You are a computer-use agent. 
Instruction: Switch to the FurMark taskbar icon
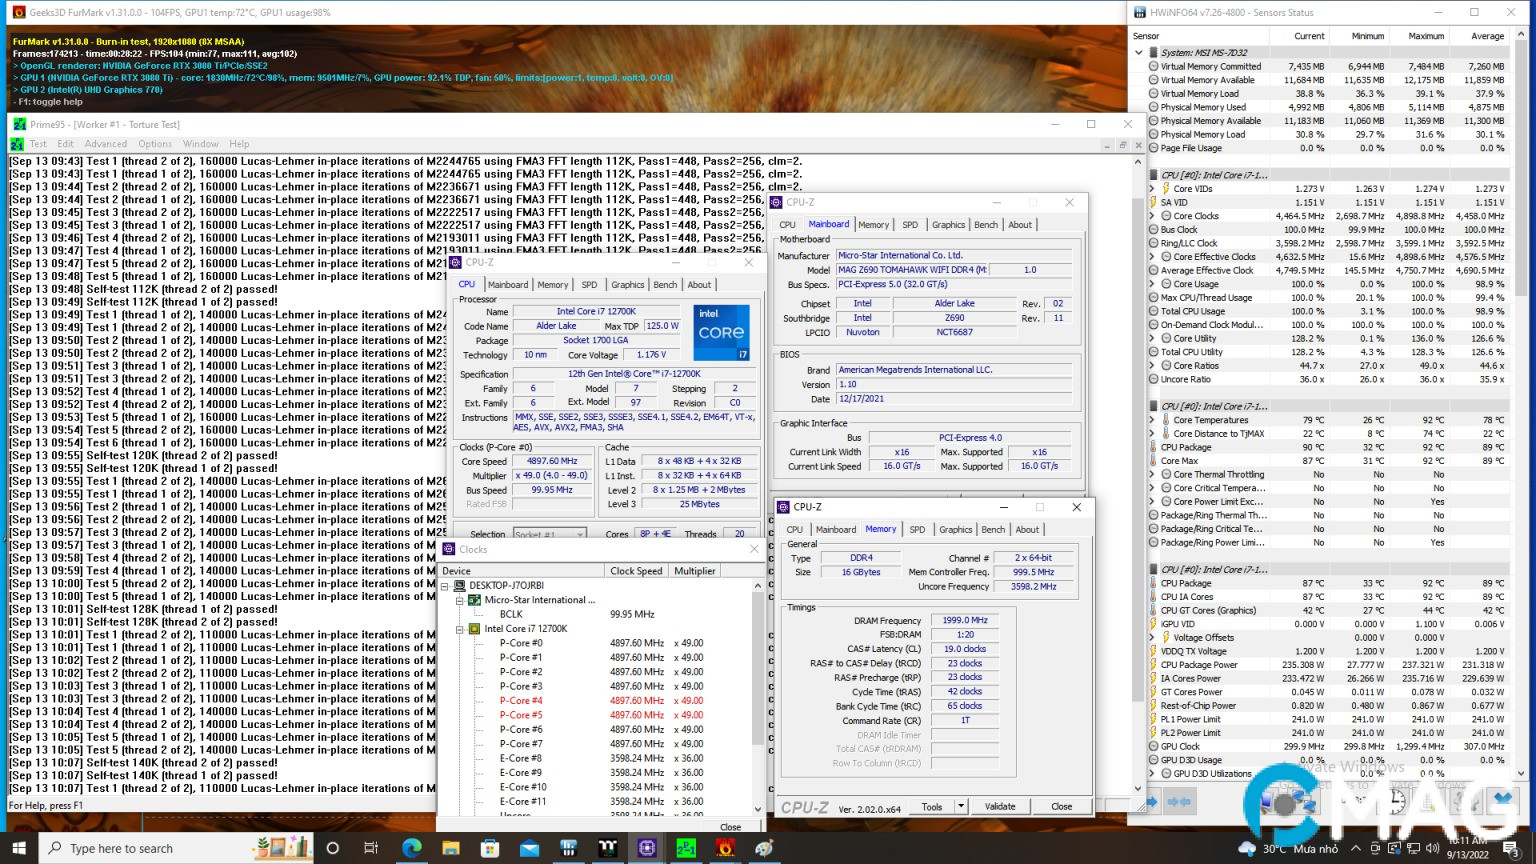(725, 848)
